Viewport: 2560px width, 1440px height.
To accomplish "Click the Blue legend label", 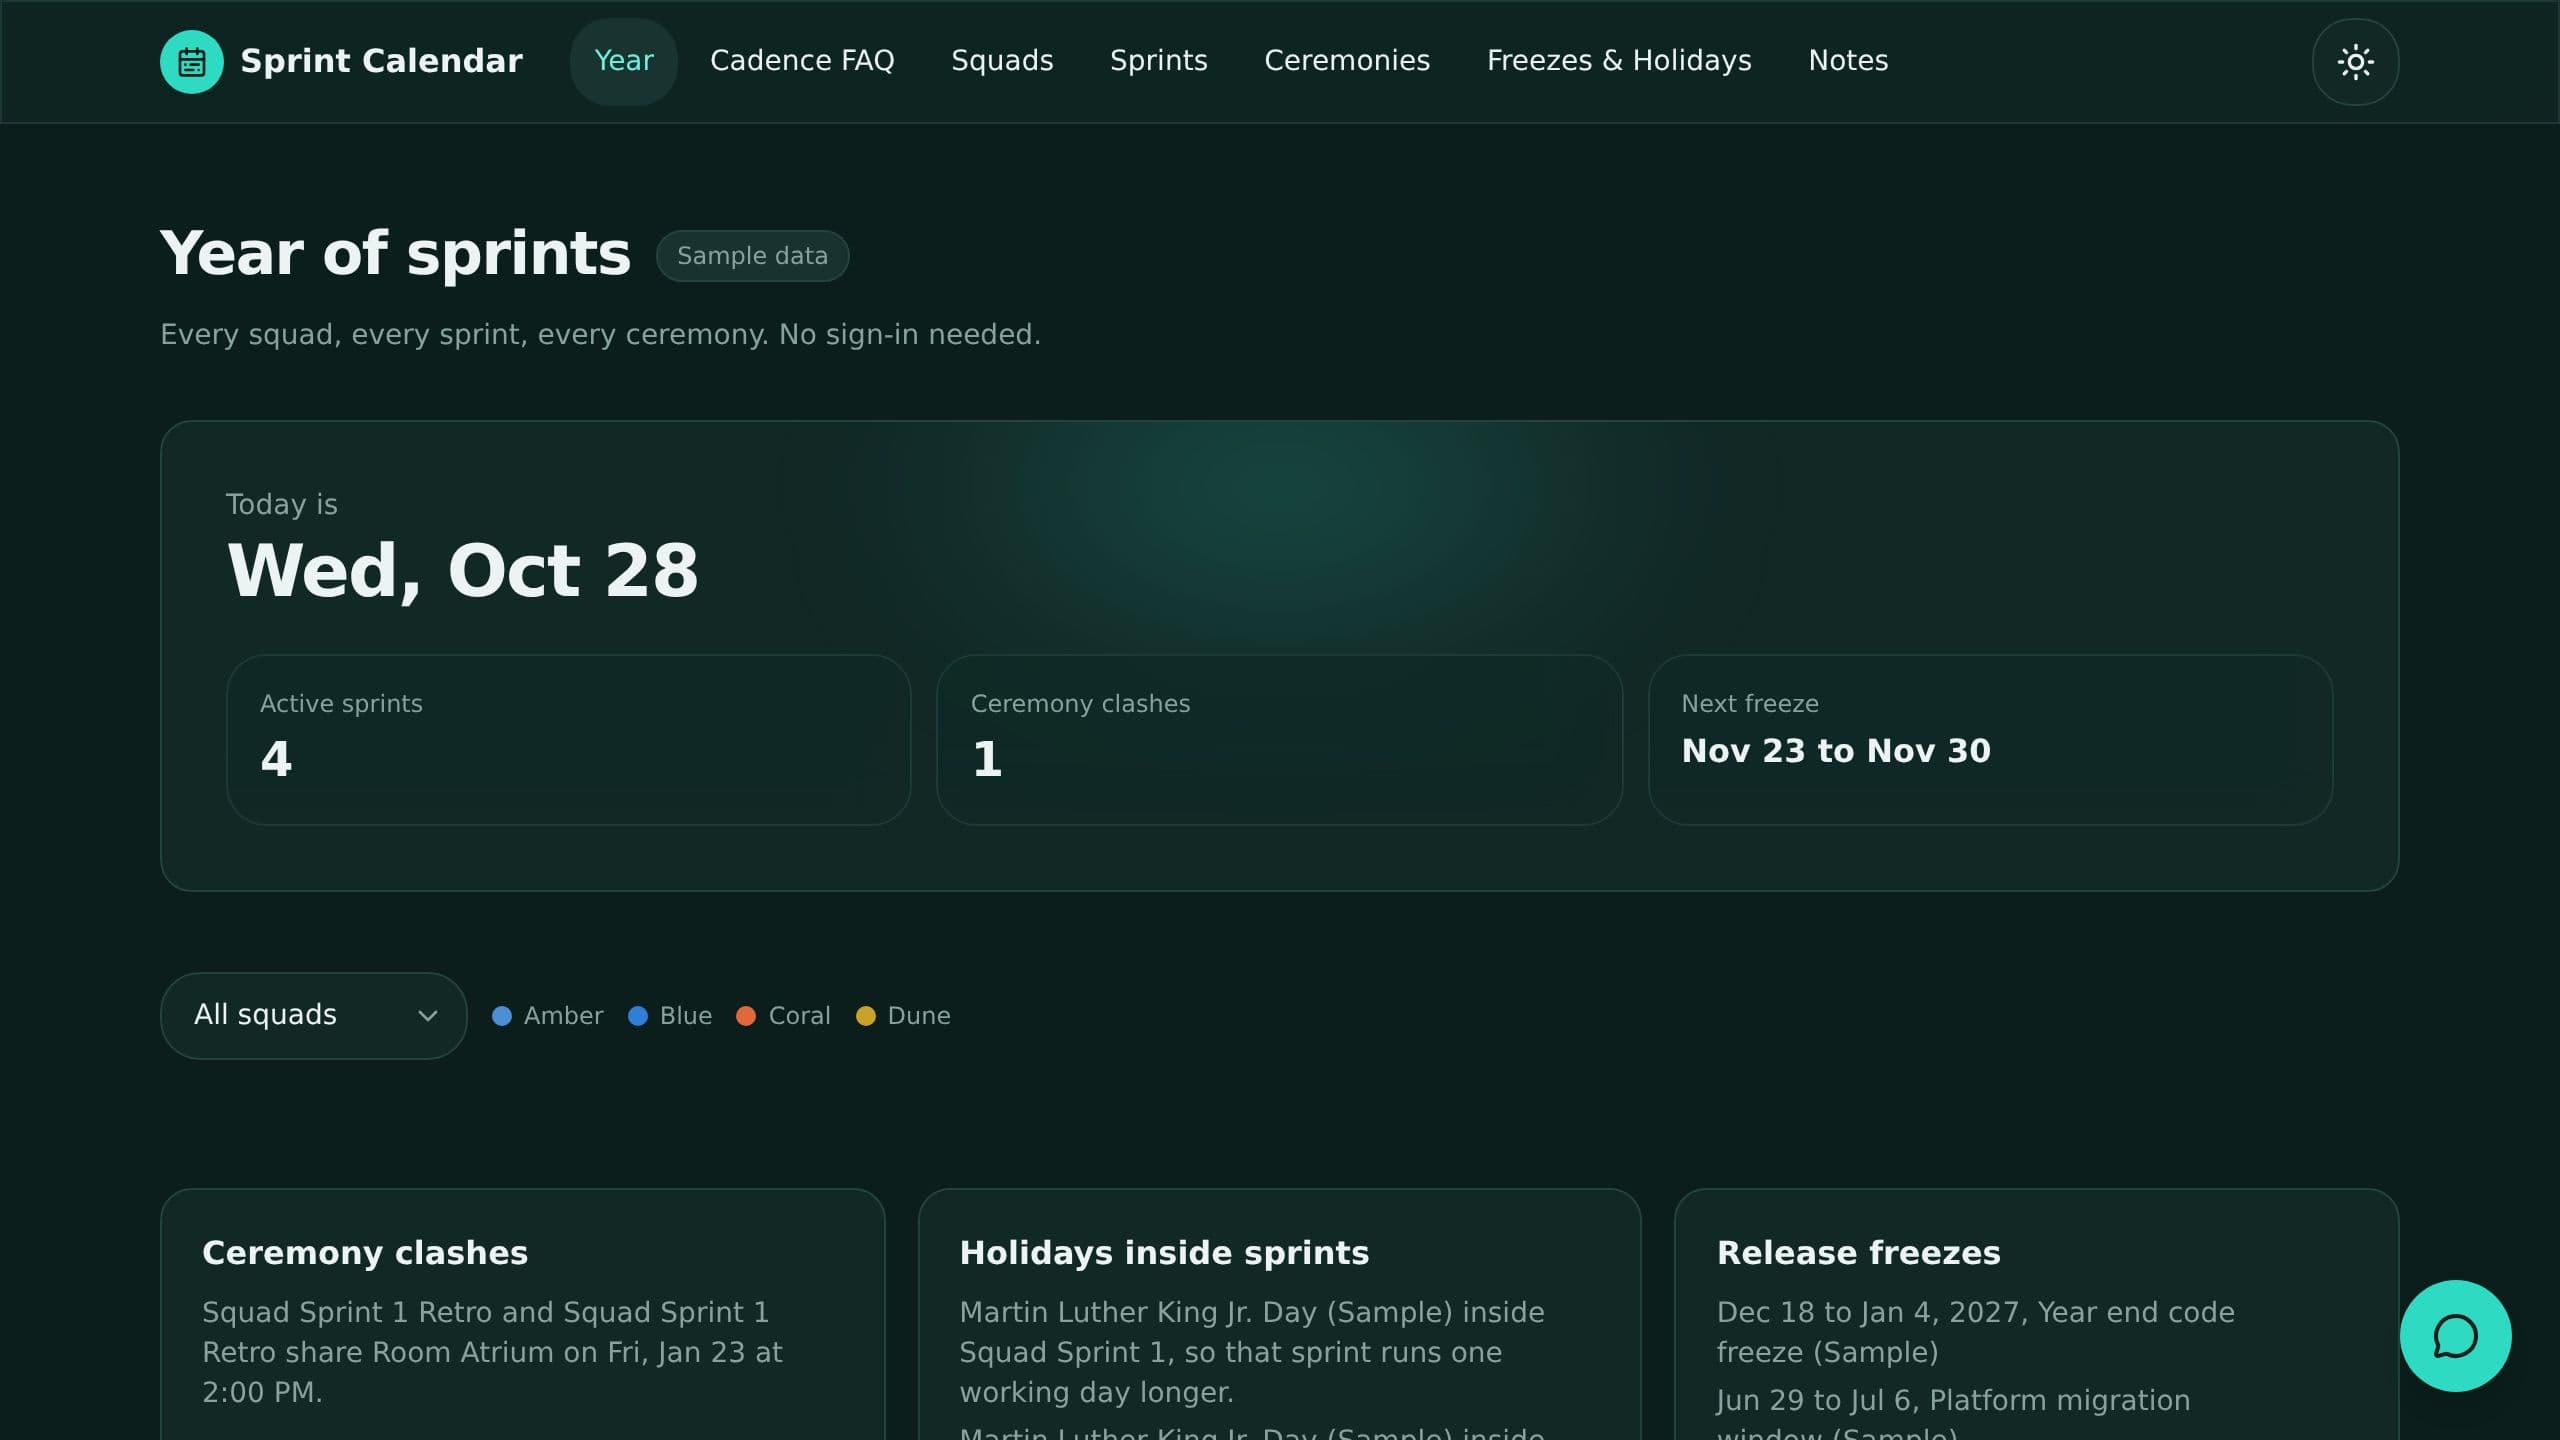I will [686, 1016].
